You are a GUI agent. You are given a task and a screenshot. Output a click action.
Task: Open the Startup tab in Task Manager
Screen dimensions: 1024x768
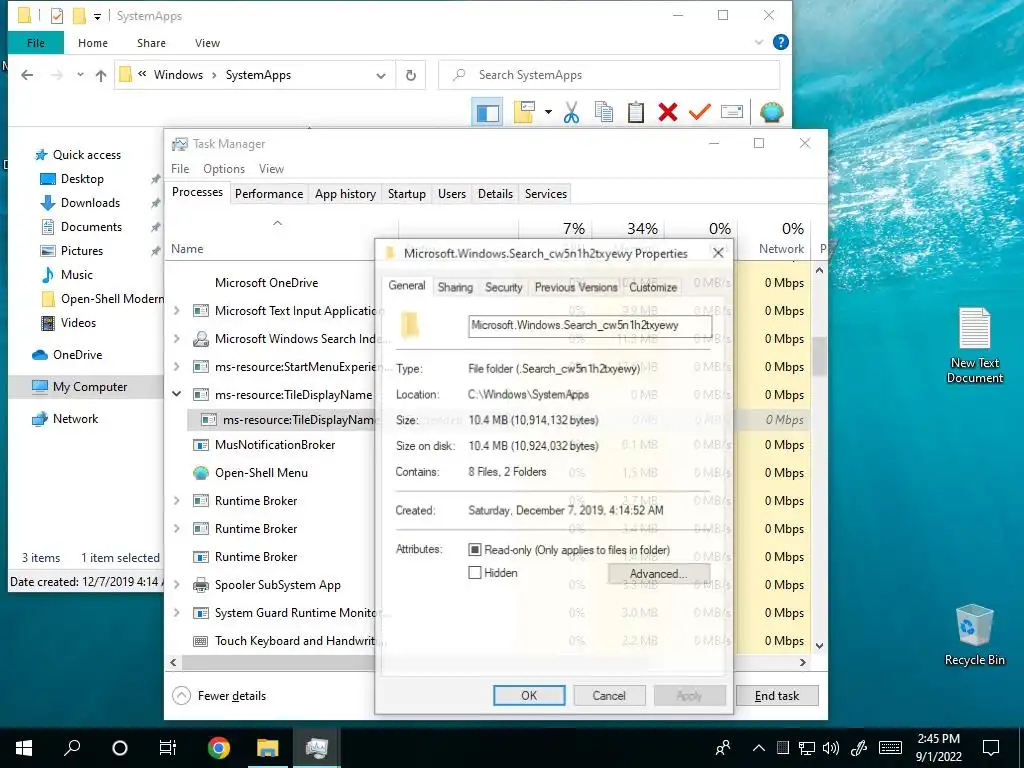[x=406, y=194]
